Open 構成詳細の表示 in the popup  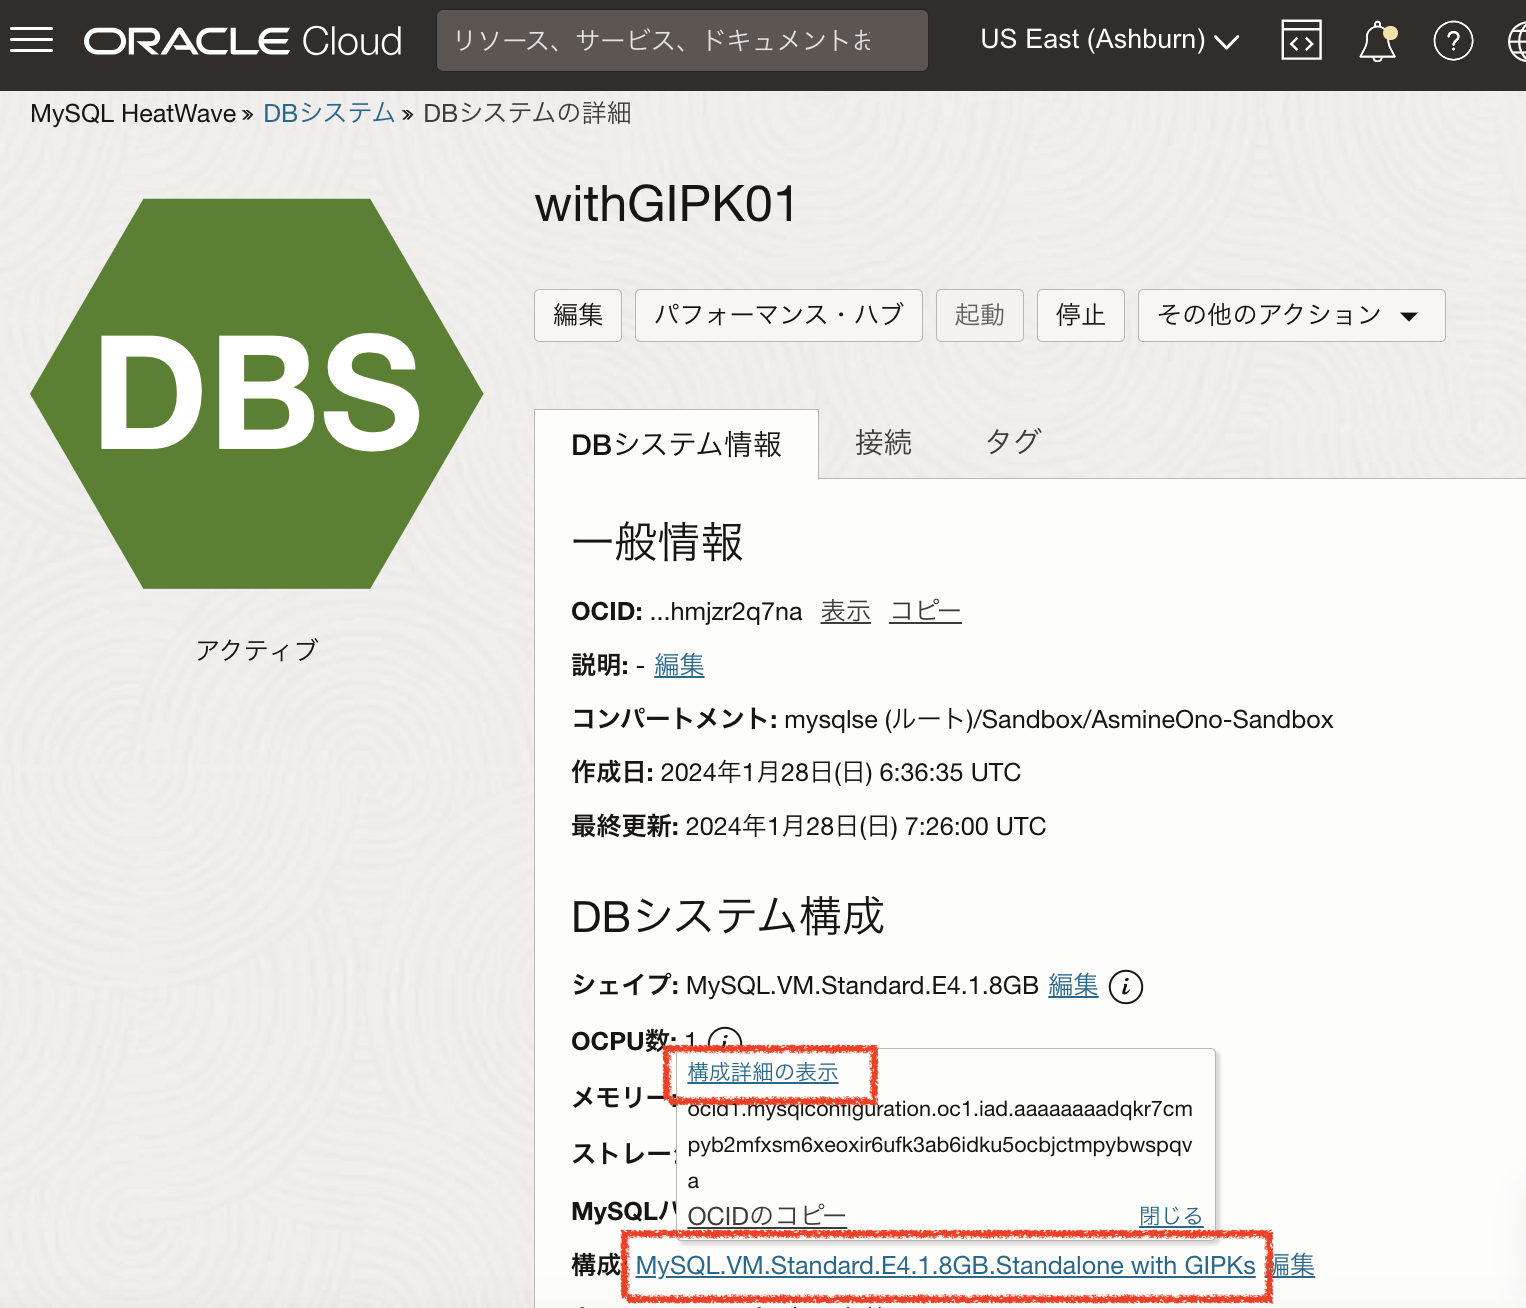763,1072
